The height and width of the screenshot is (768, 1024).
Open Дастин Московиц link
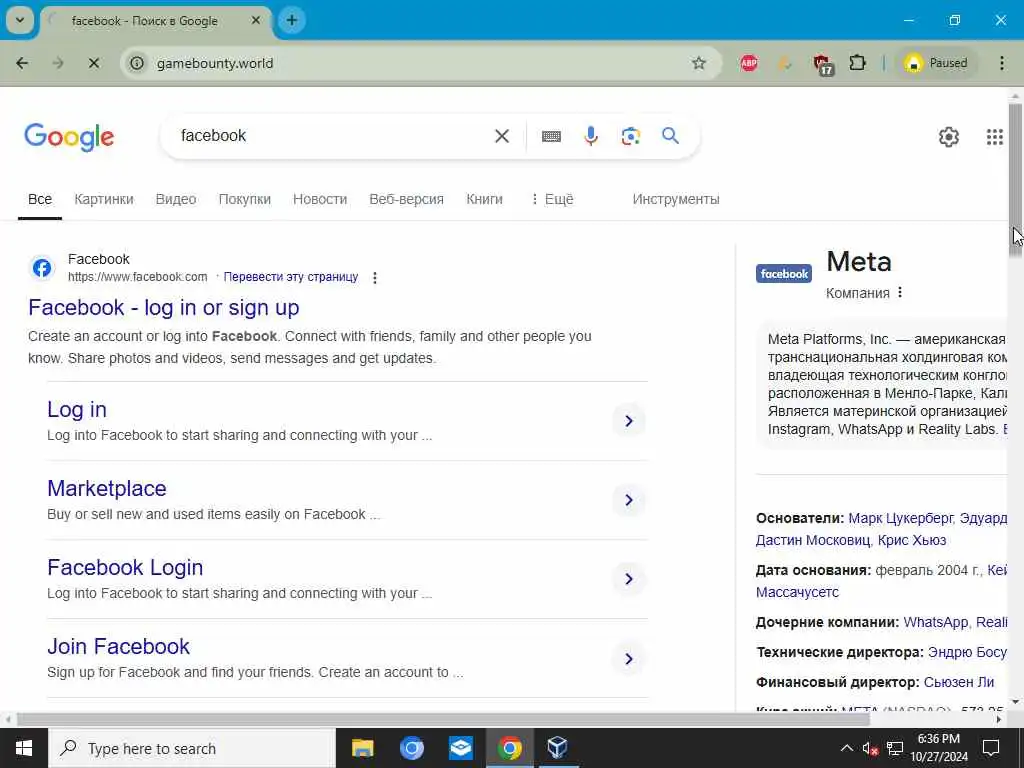click(812, 541)
